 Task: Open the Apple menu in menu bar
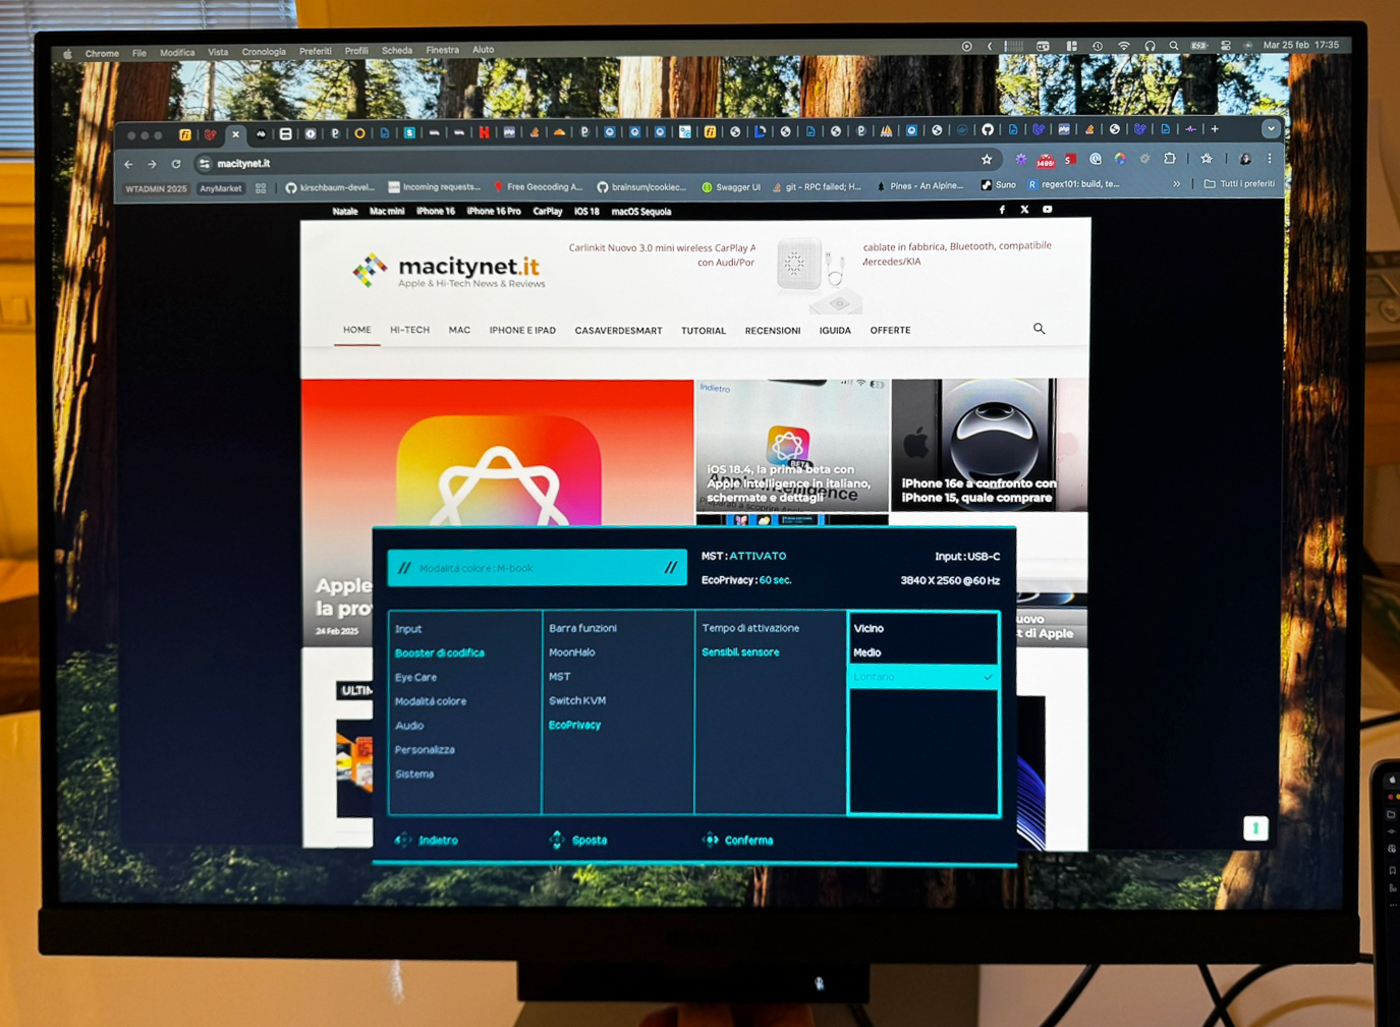pyautogui.click(x=67, y=54)
